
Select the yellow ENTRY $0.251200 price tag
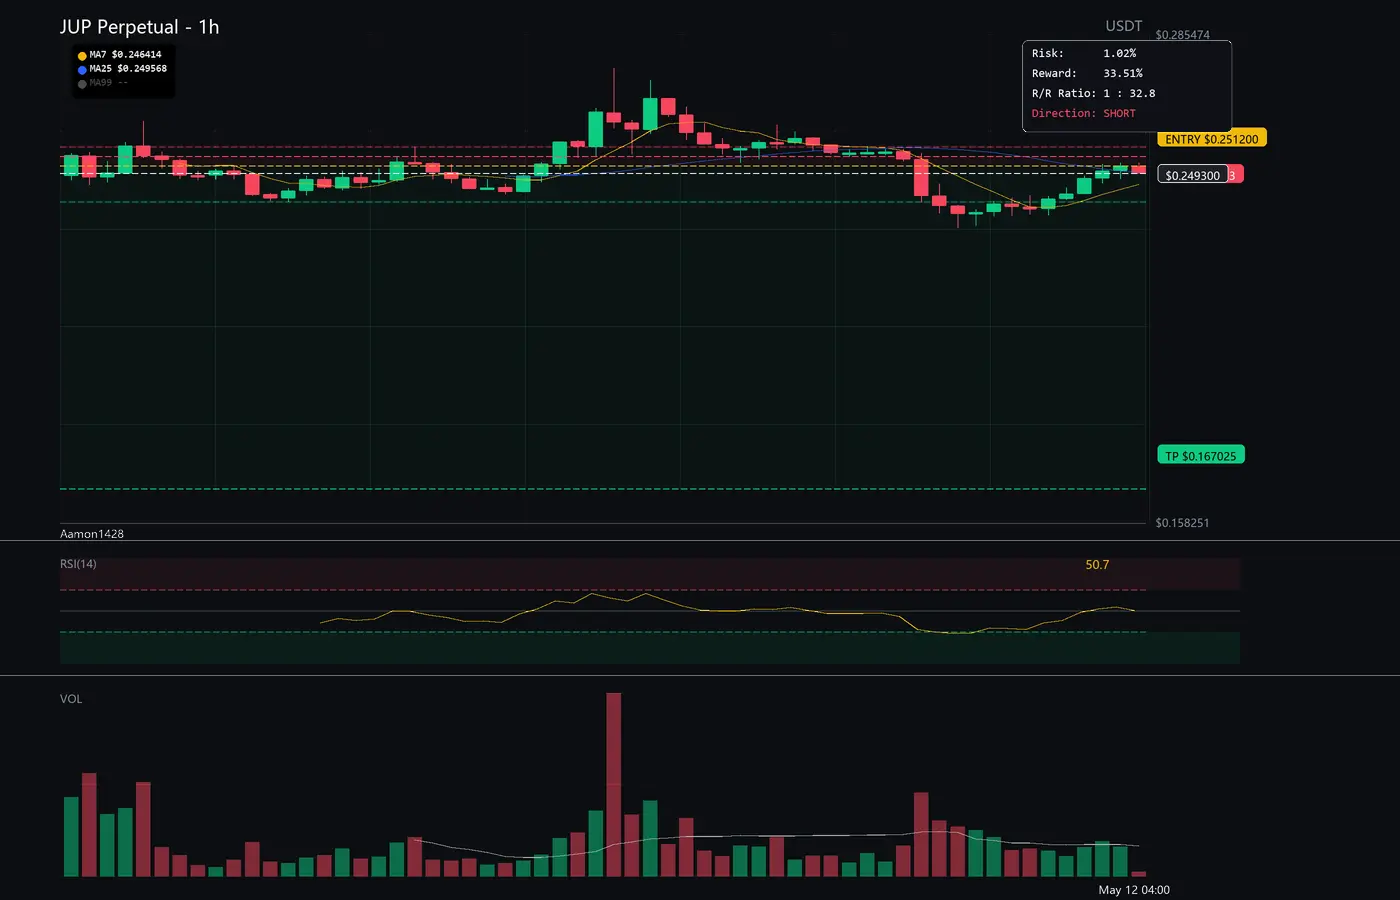pos(1212,139)
